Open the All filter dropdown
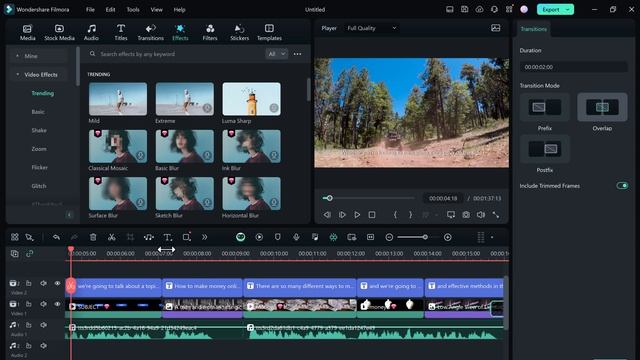640x360 pixels. (276, 54)
